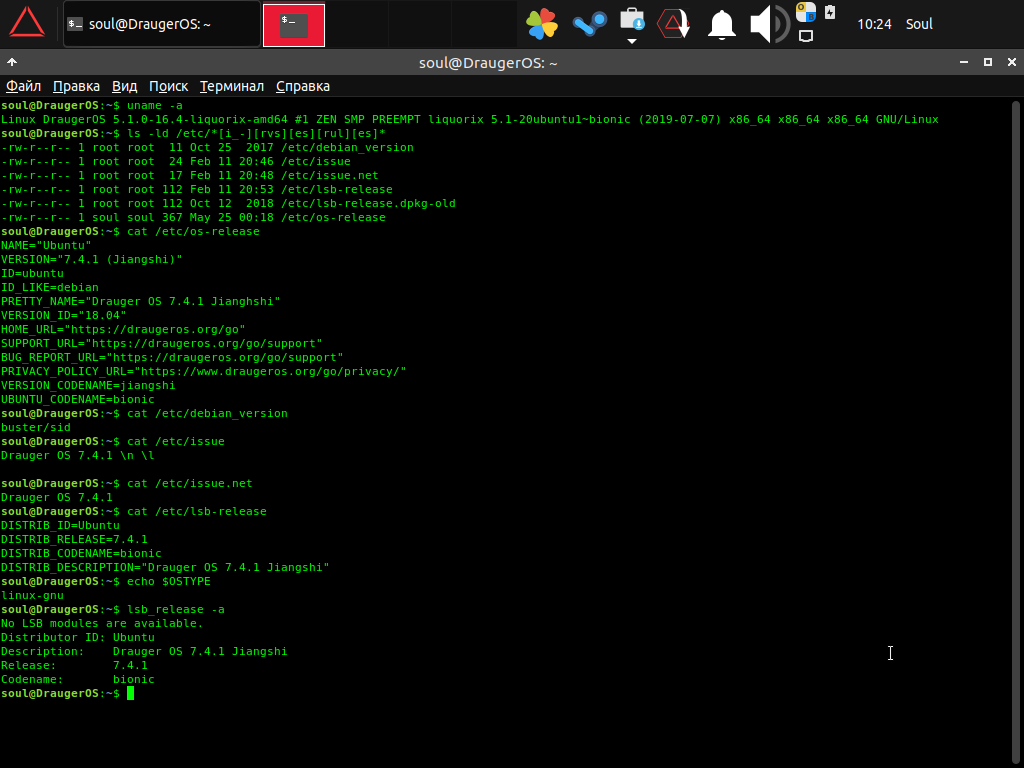Click the line VERSION_CODENAME=jiangshi
The width and height of the screenshot is (1024, 768).
pos(88,385)
